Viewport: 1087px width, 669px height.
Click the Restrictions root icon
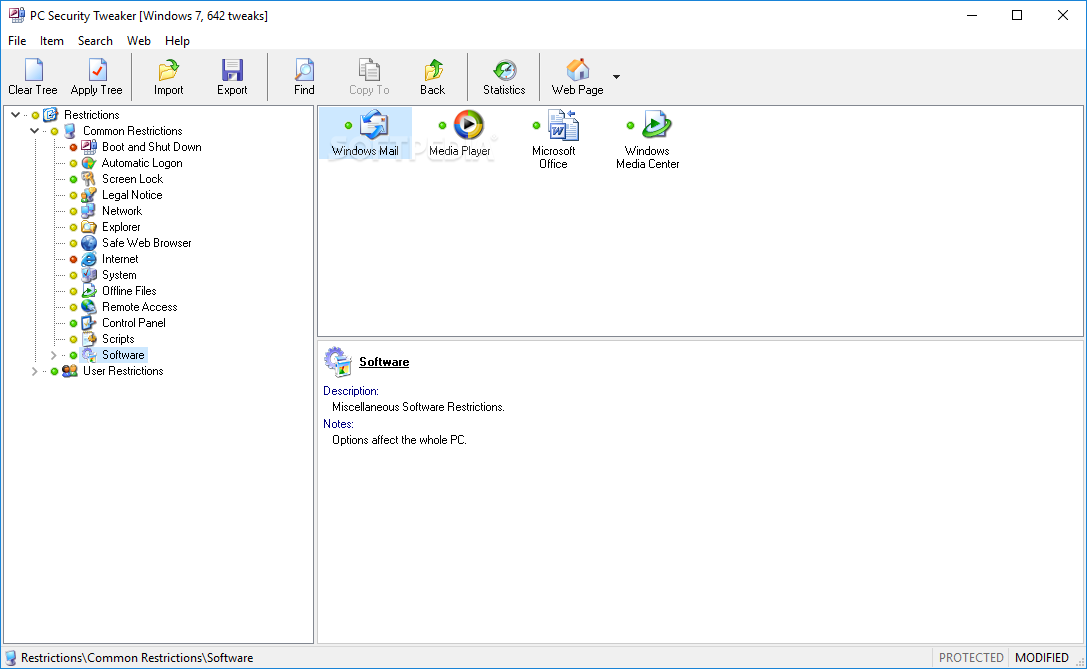51,115
